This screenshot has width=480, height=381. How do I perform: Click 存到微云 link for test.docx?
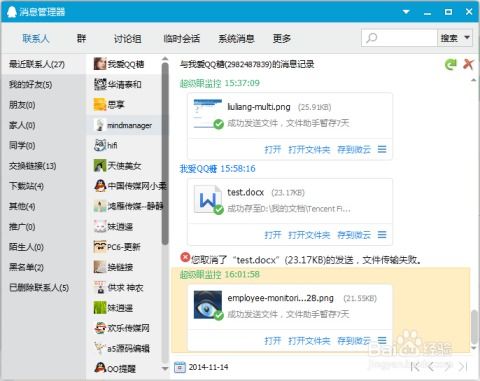pos(354,235)
